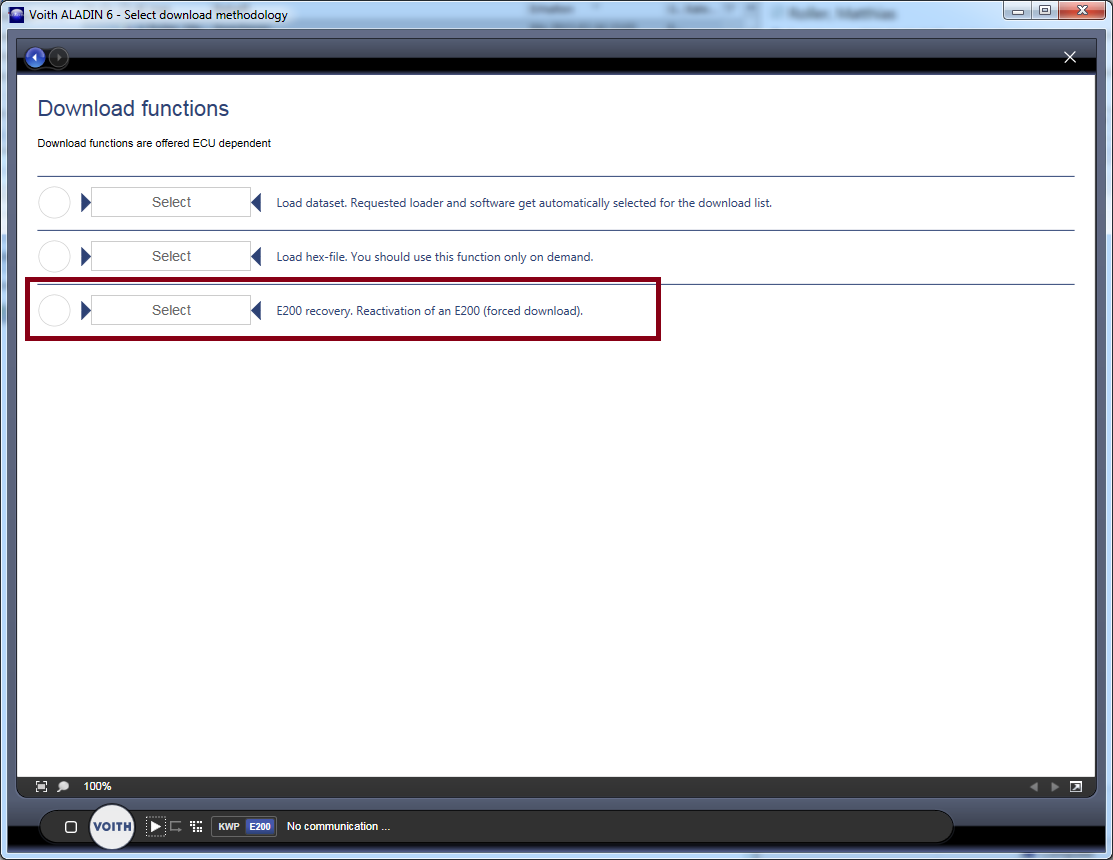This screenshot has width=1113, height=860.
Task: Go to next page with the bottom-right right arrow
Action: click(x=1055, y=786)
